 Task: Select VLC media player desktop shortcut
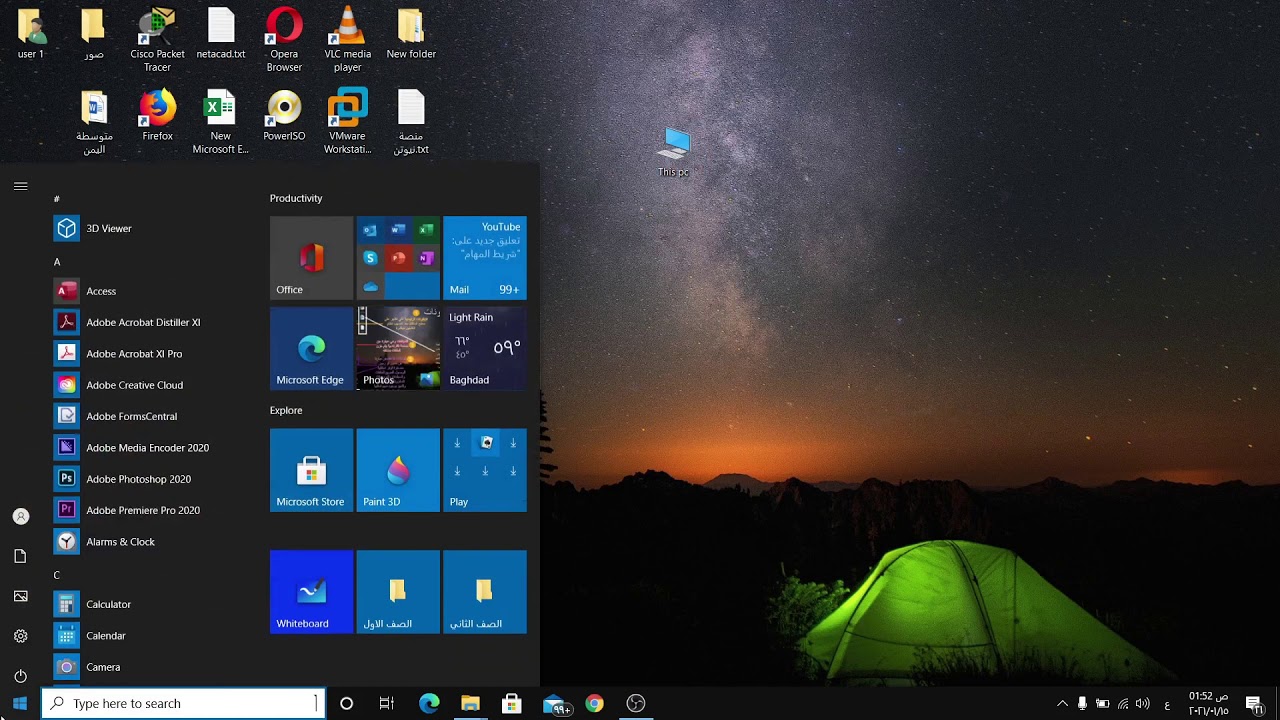(347, 40)
